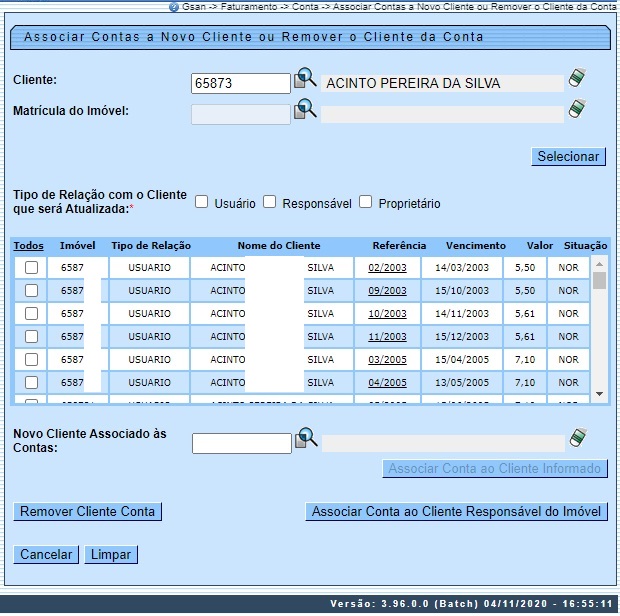Click the search icon beside Cliente field
The width and height of the screenshot is (620, 616).
[x=304, y=80]
